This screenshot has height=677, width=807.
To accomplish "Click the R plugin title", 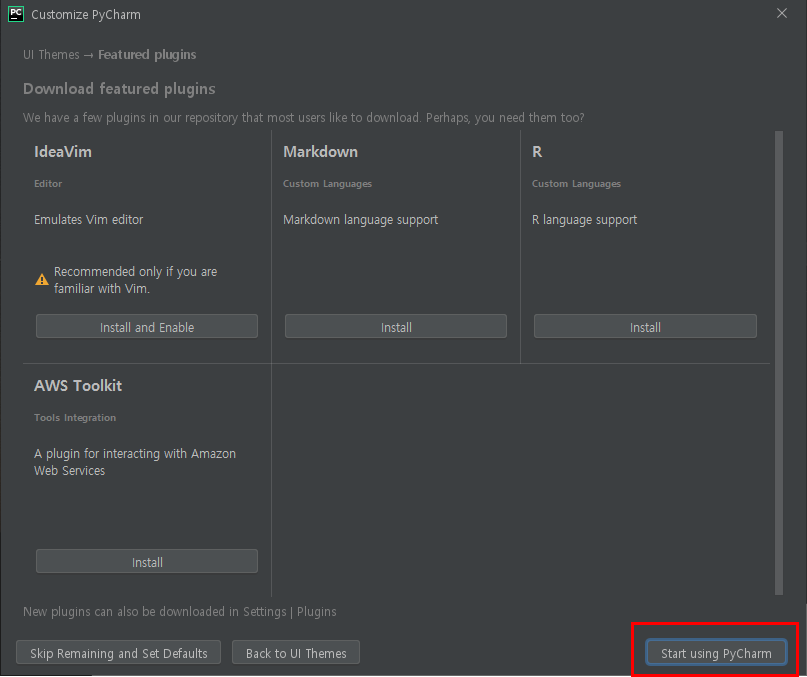I will 537,152.
